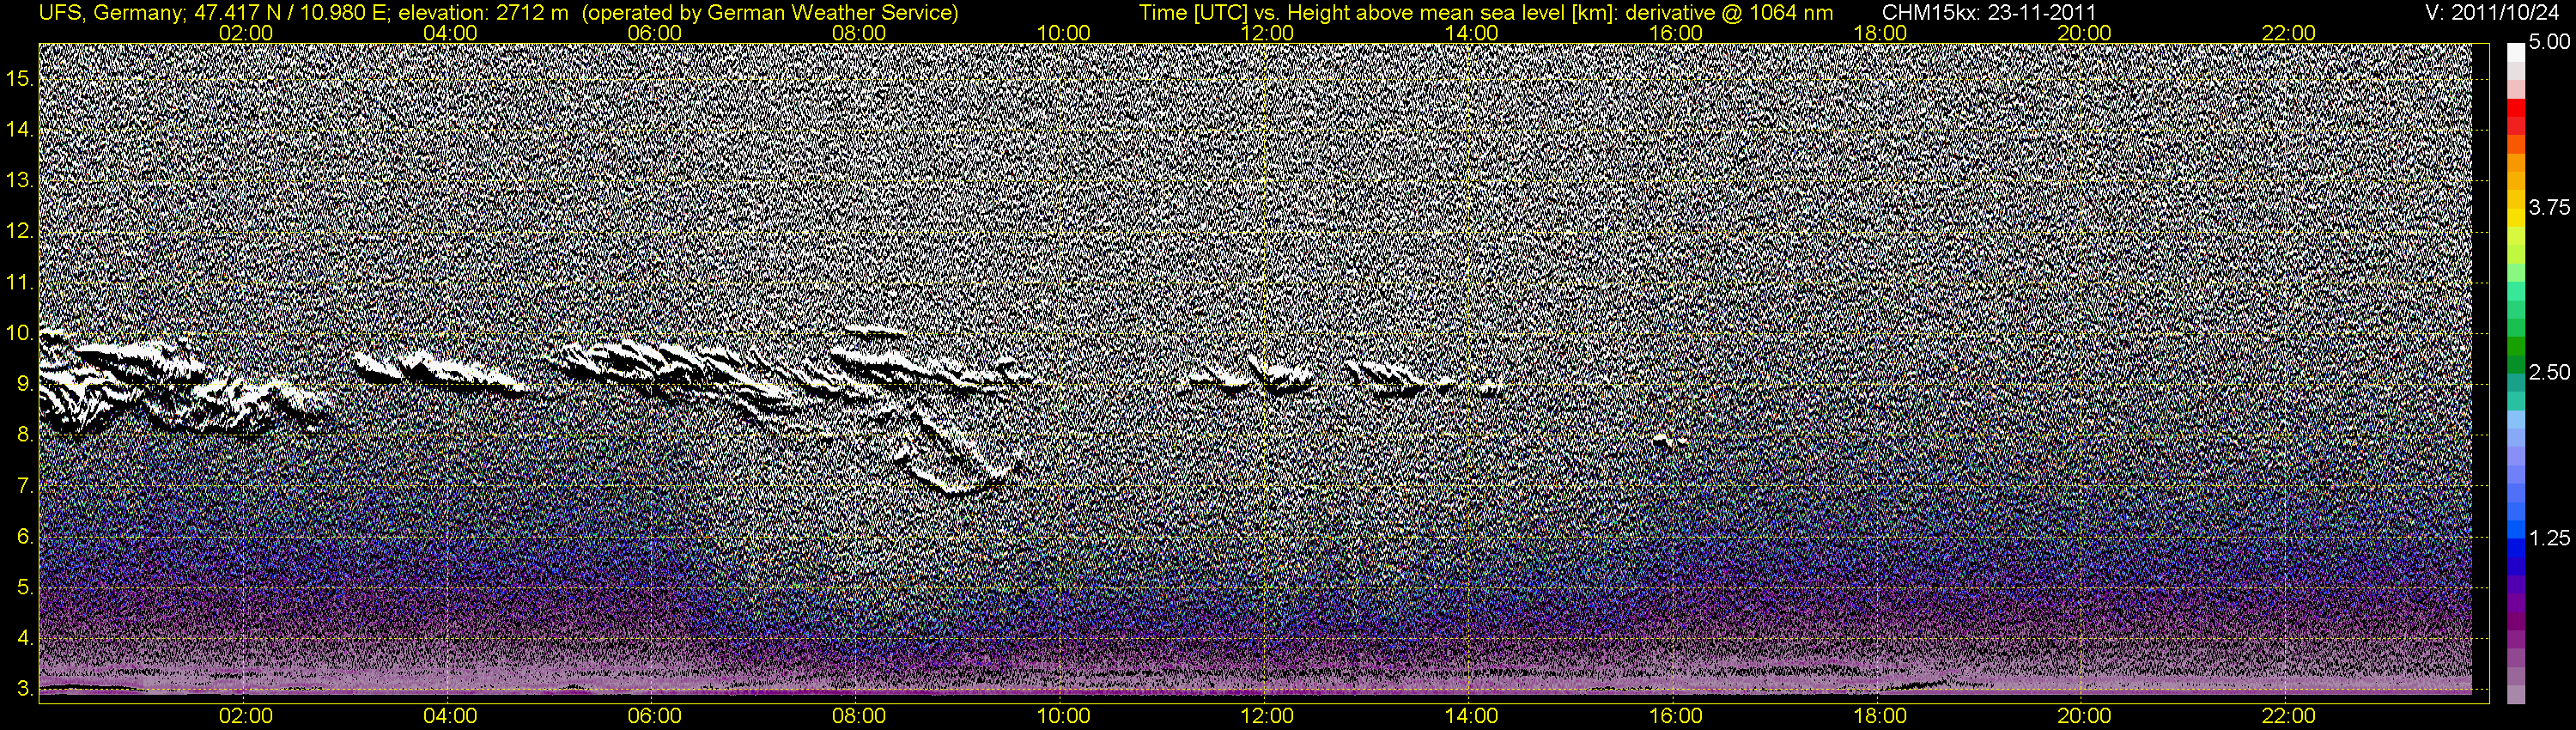Click "(operated by German Weather Service)" note

(769, 12)
